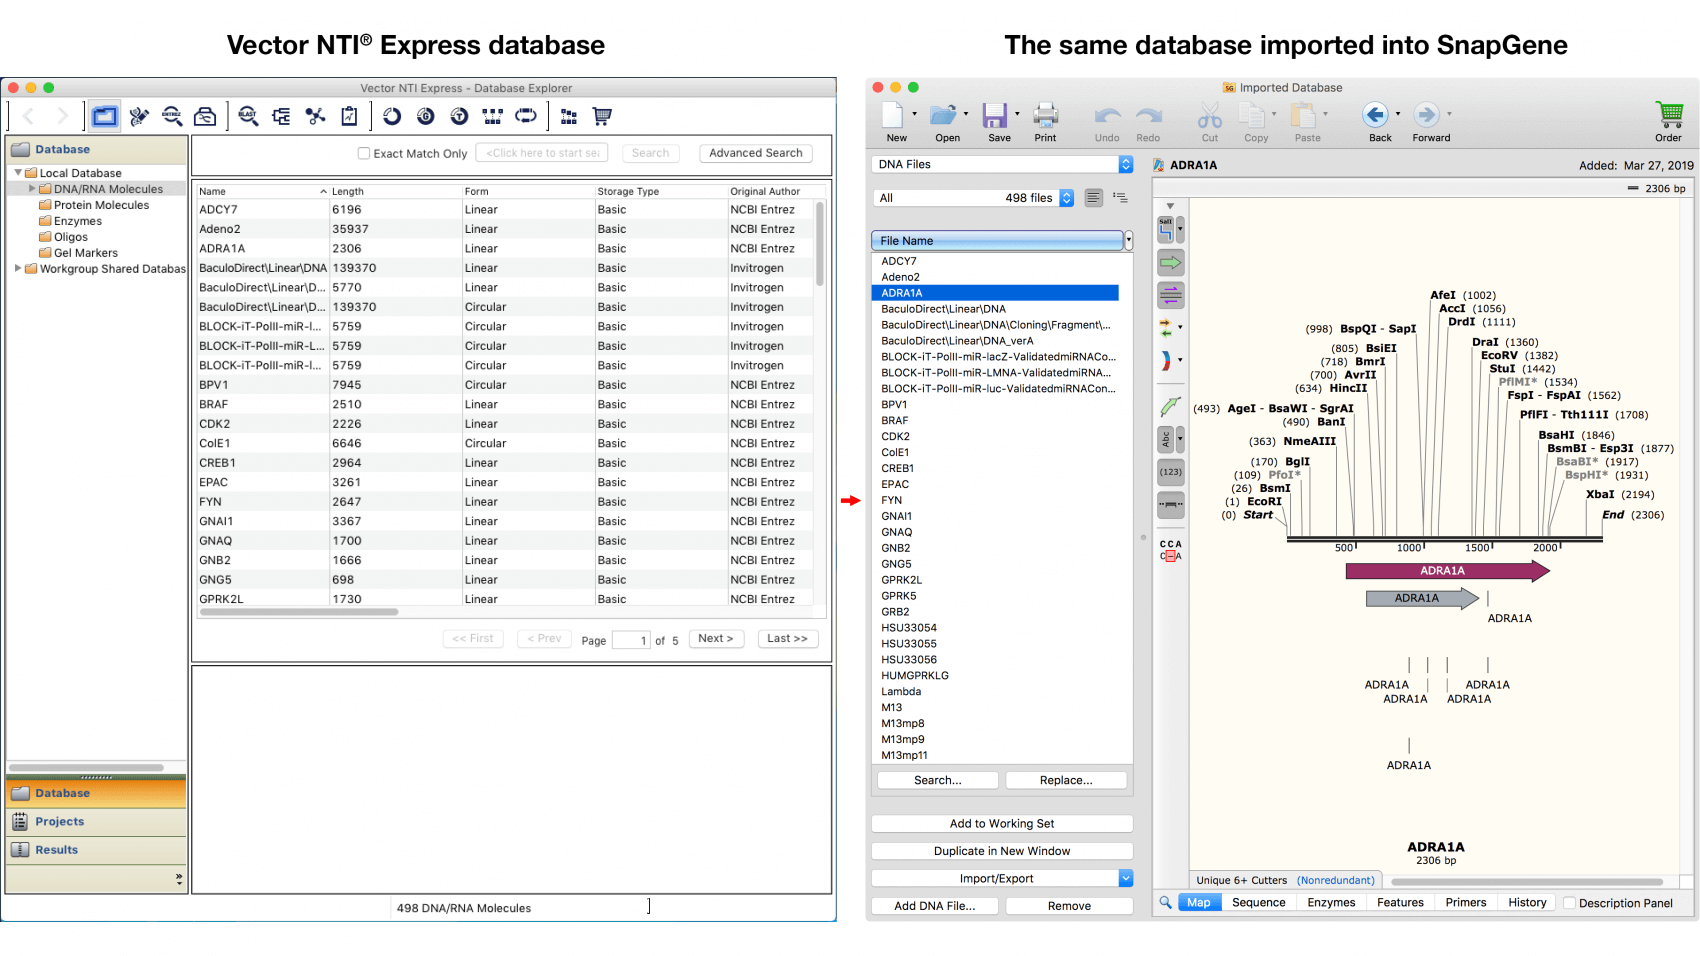The image size is (1700, 956).
Task: Toggle enzyme display with the SalI sidebar icon
Action: click(1168, 230)
